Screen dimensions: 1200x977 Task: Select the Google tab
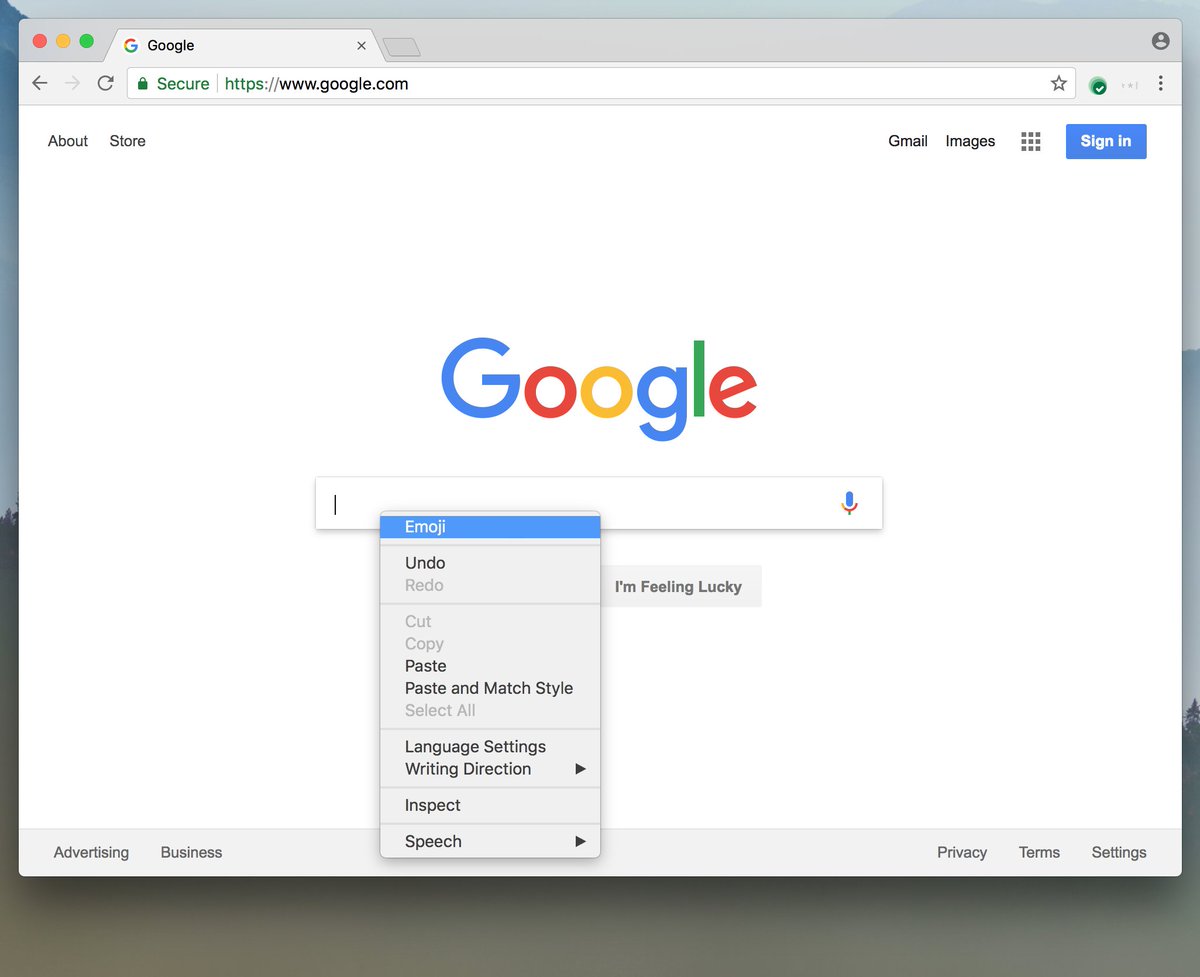click(242, 46)
